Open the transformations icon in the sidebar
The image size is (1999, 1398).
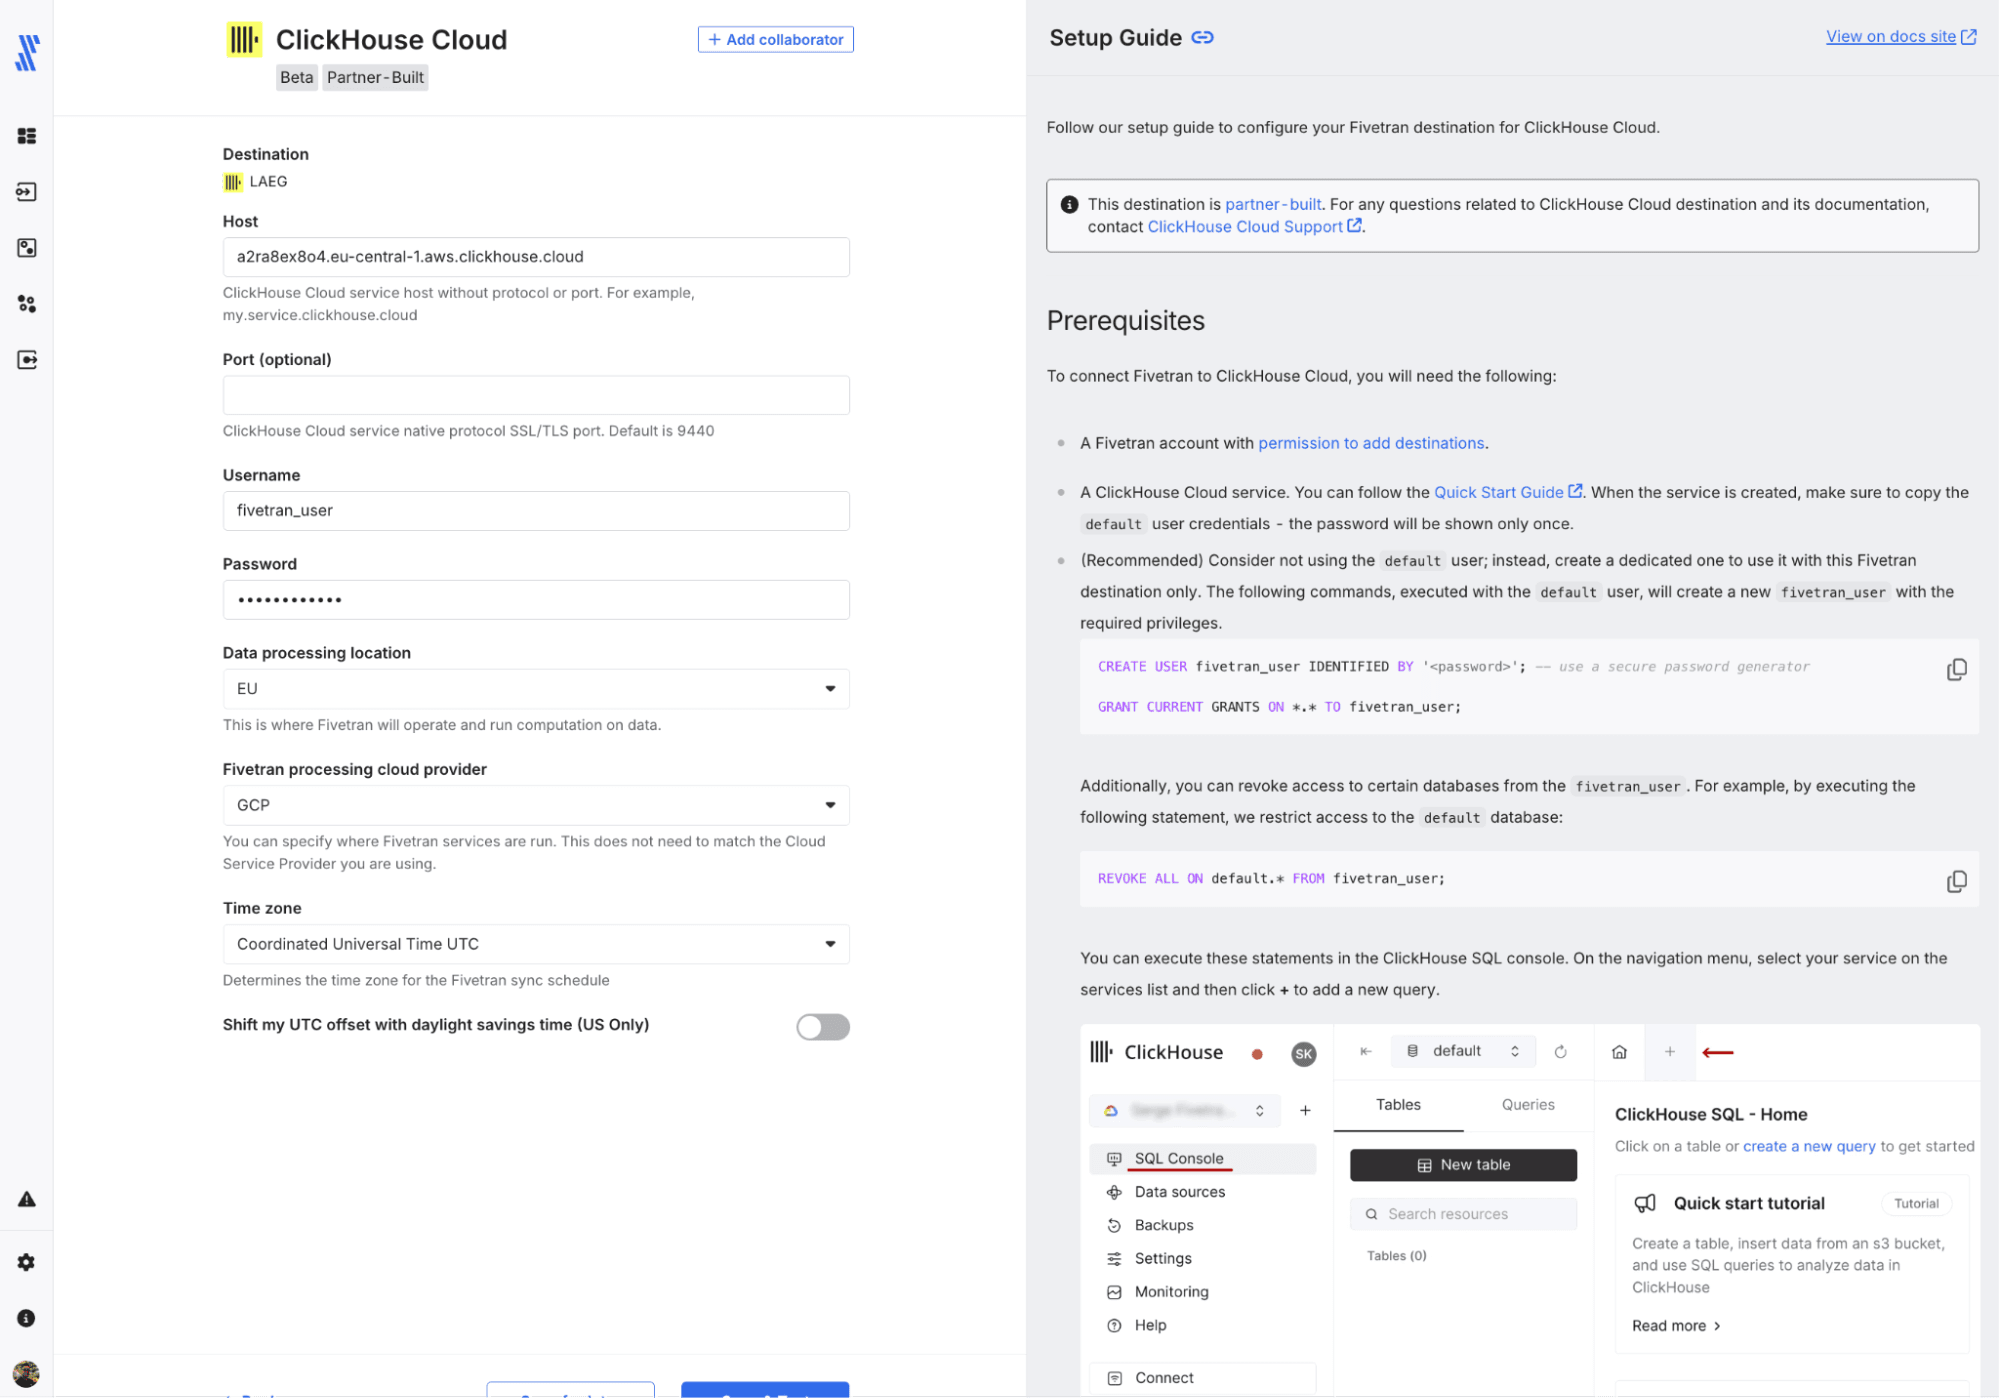pyautogui.click(x=27, y=304)
